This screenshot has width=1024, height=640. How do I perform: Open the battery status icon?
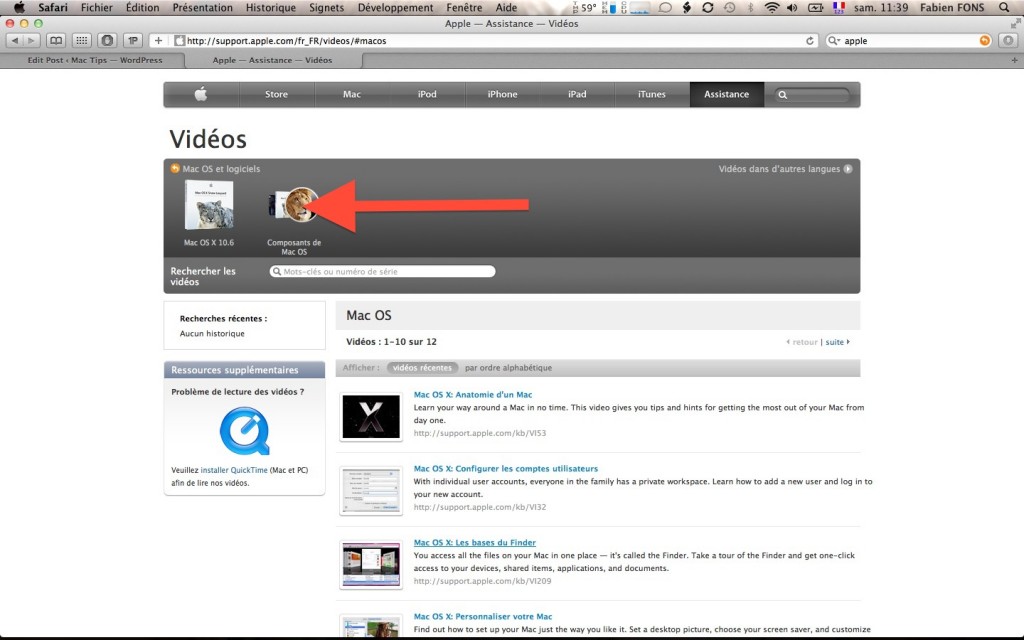coord(816,8)
